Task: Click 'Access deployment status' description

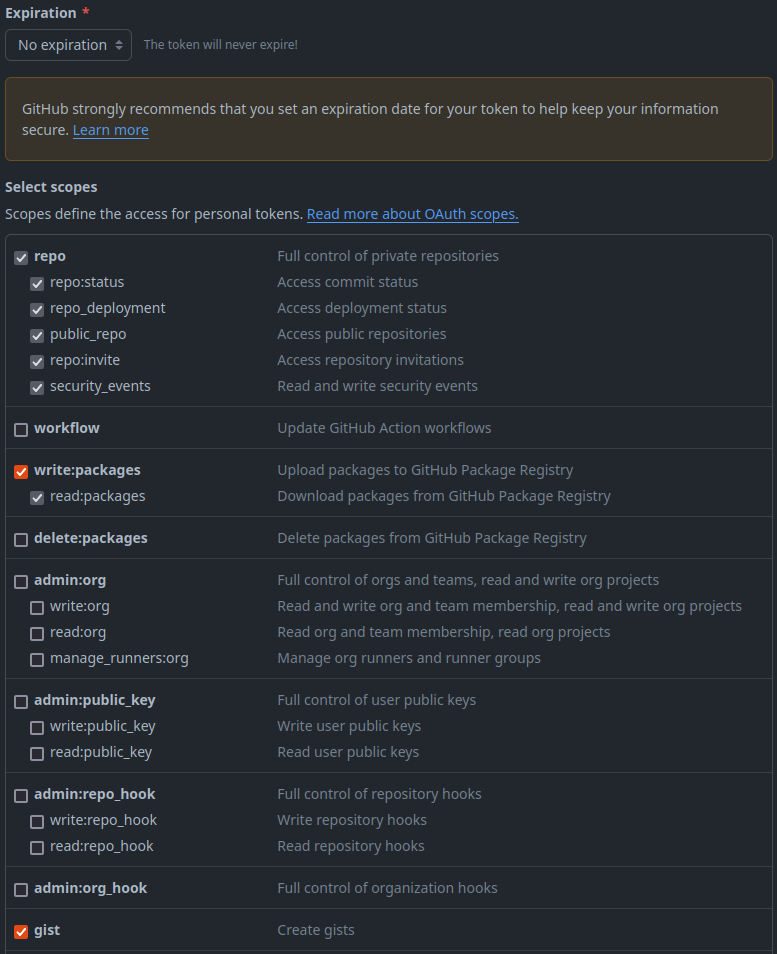Action: (362, 308)
